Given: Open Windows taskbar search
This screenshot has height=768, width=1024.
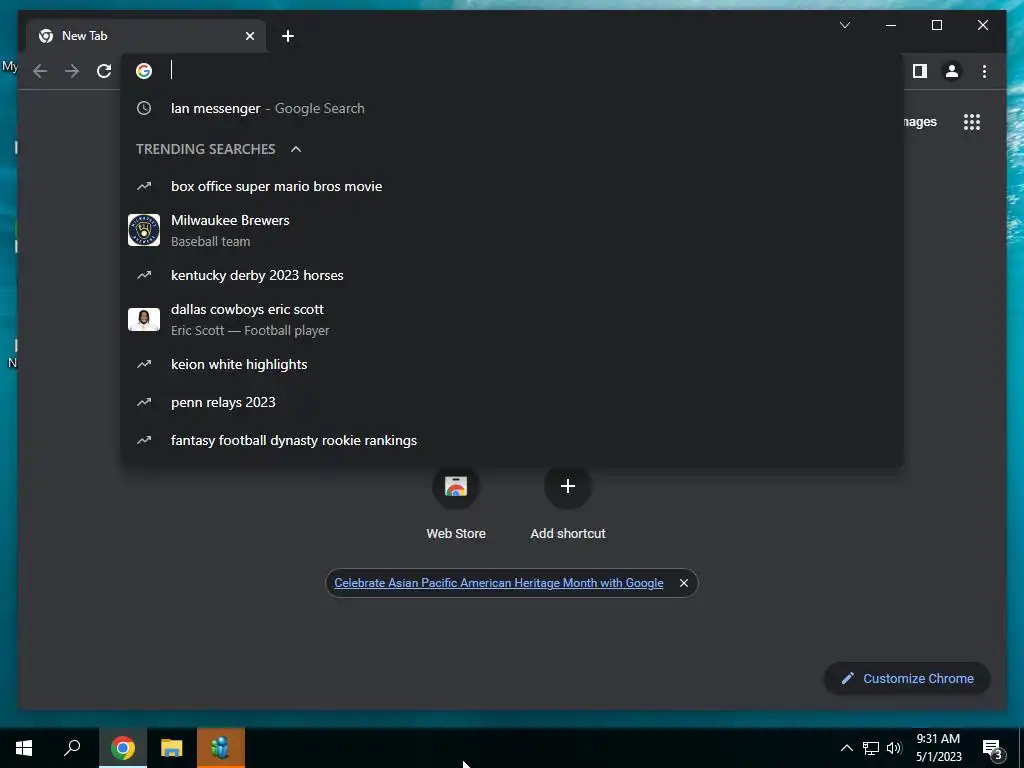Looking at the screenshot, I should pyautogui.click(x=72, y=748).
